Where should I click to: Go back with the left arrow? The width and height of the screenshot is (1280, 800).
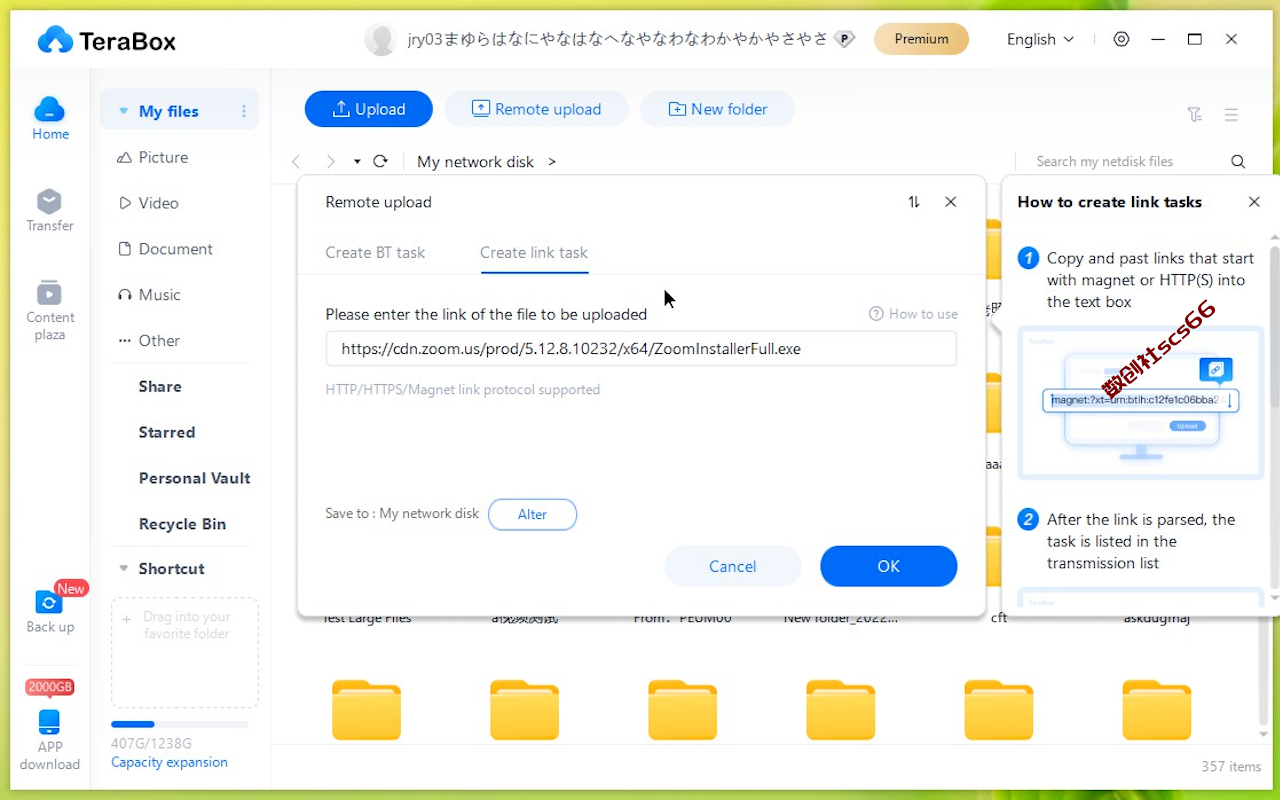click(295, 161)
